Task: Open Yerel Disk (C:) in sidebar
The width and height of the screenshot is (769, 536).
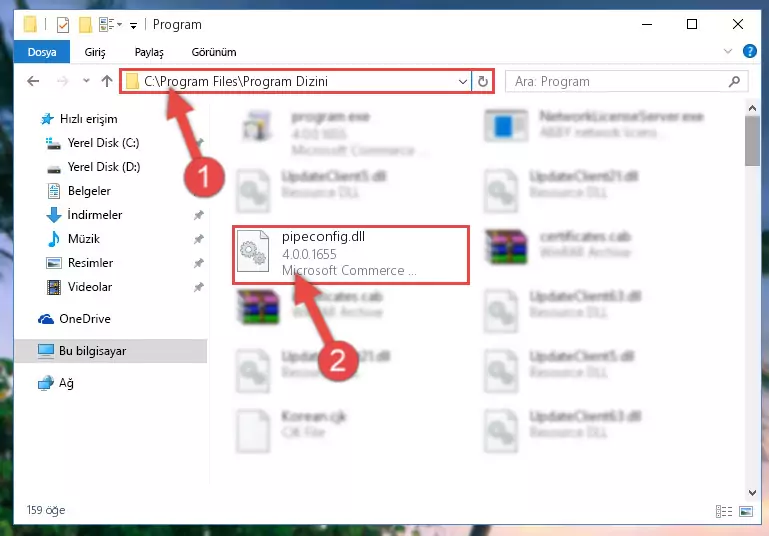Action: coord(103,143)
